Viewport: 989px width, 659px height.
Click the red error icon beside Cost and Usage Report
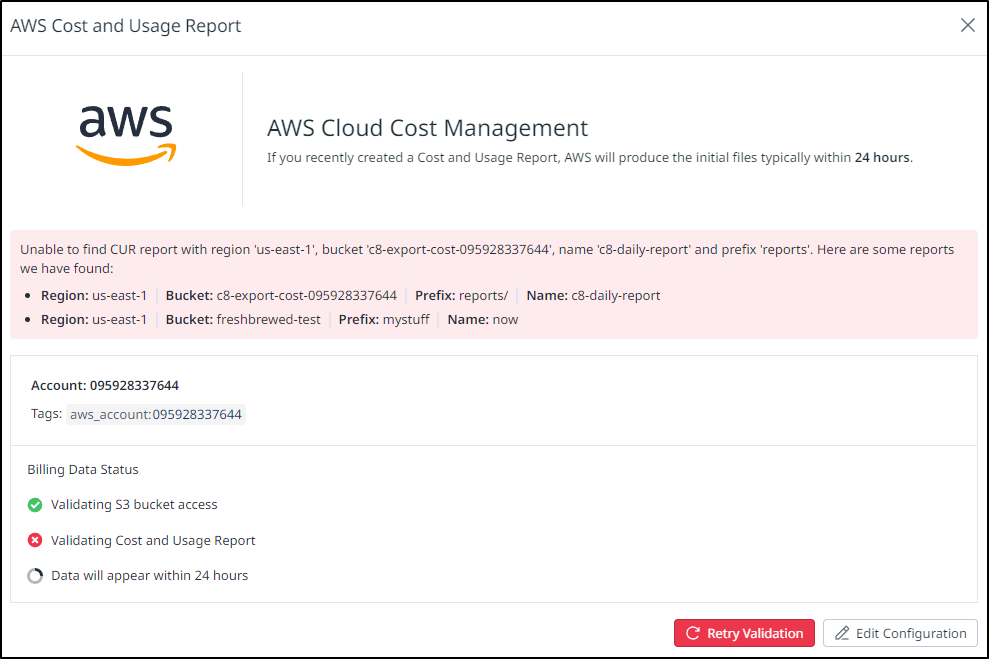[35, 540]
